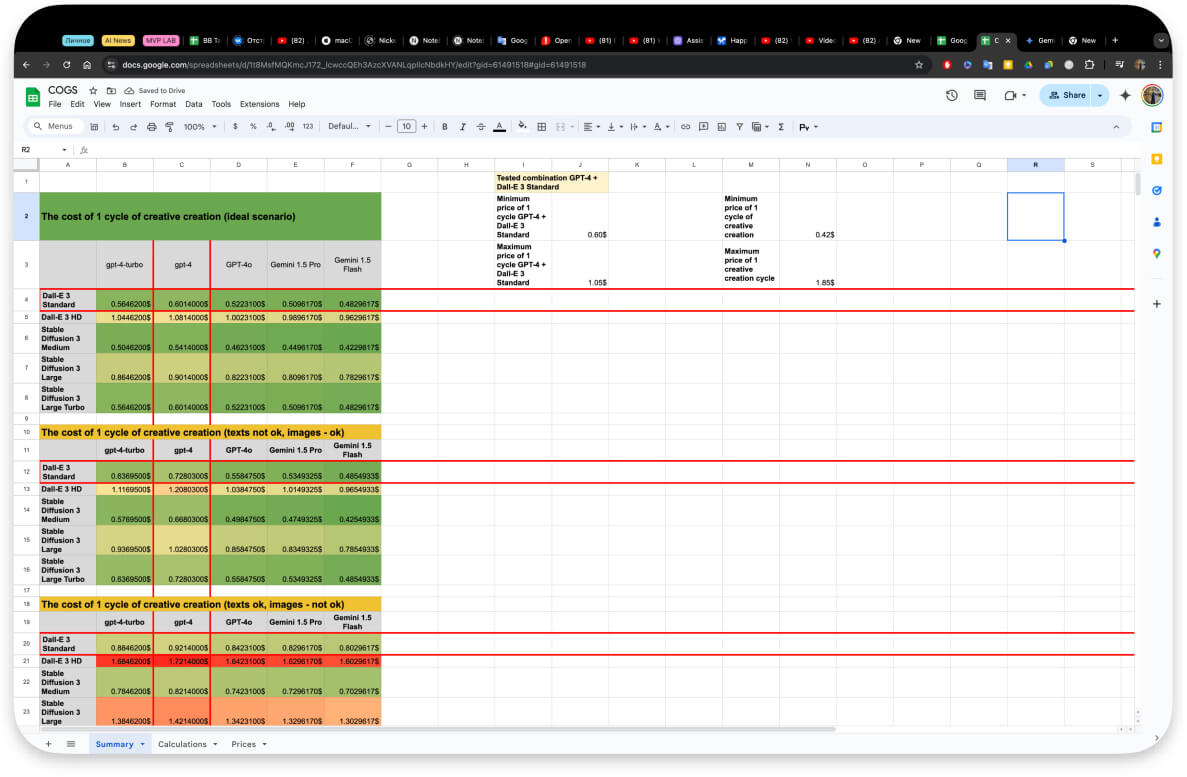Select column R header
Image resolution: width=1187 pixels, height=777 pixels.
(x=1036, y=164)
